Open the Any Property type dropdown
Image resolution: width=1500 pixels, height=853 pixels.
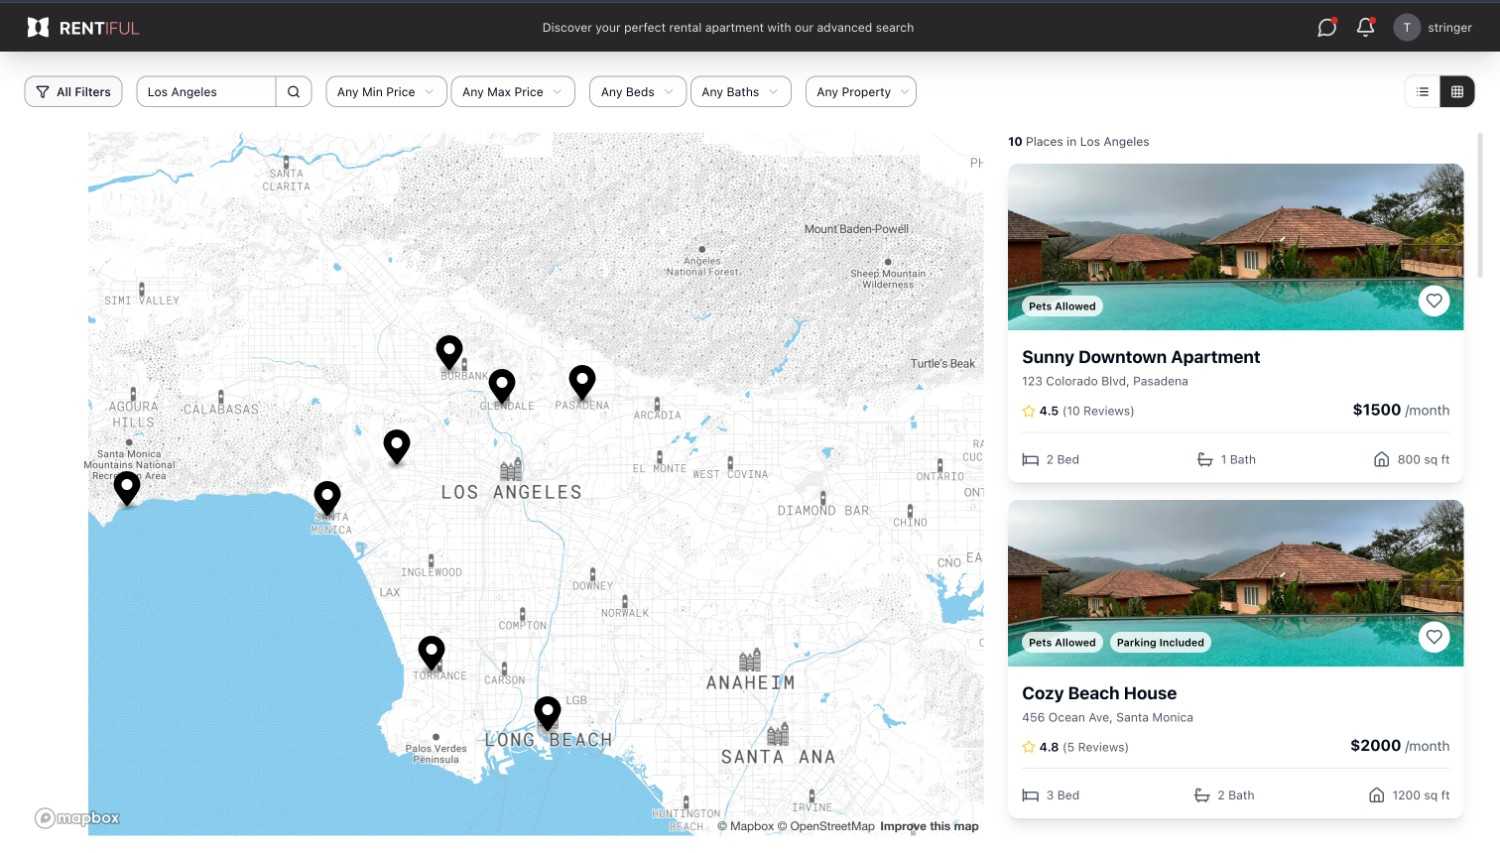coord(861,92)
